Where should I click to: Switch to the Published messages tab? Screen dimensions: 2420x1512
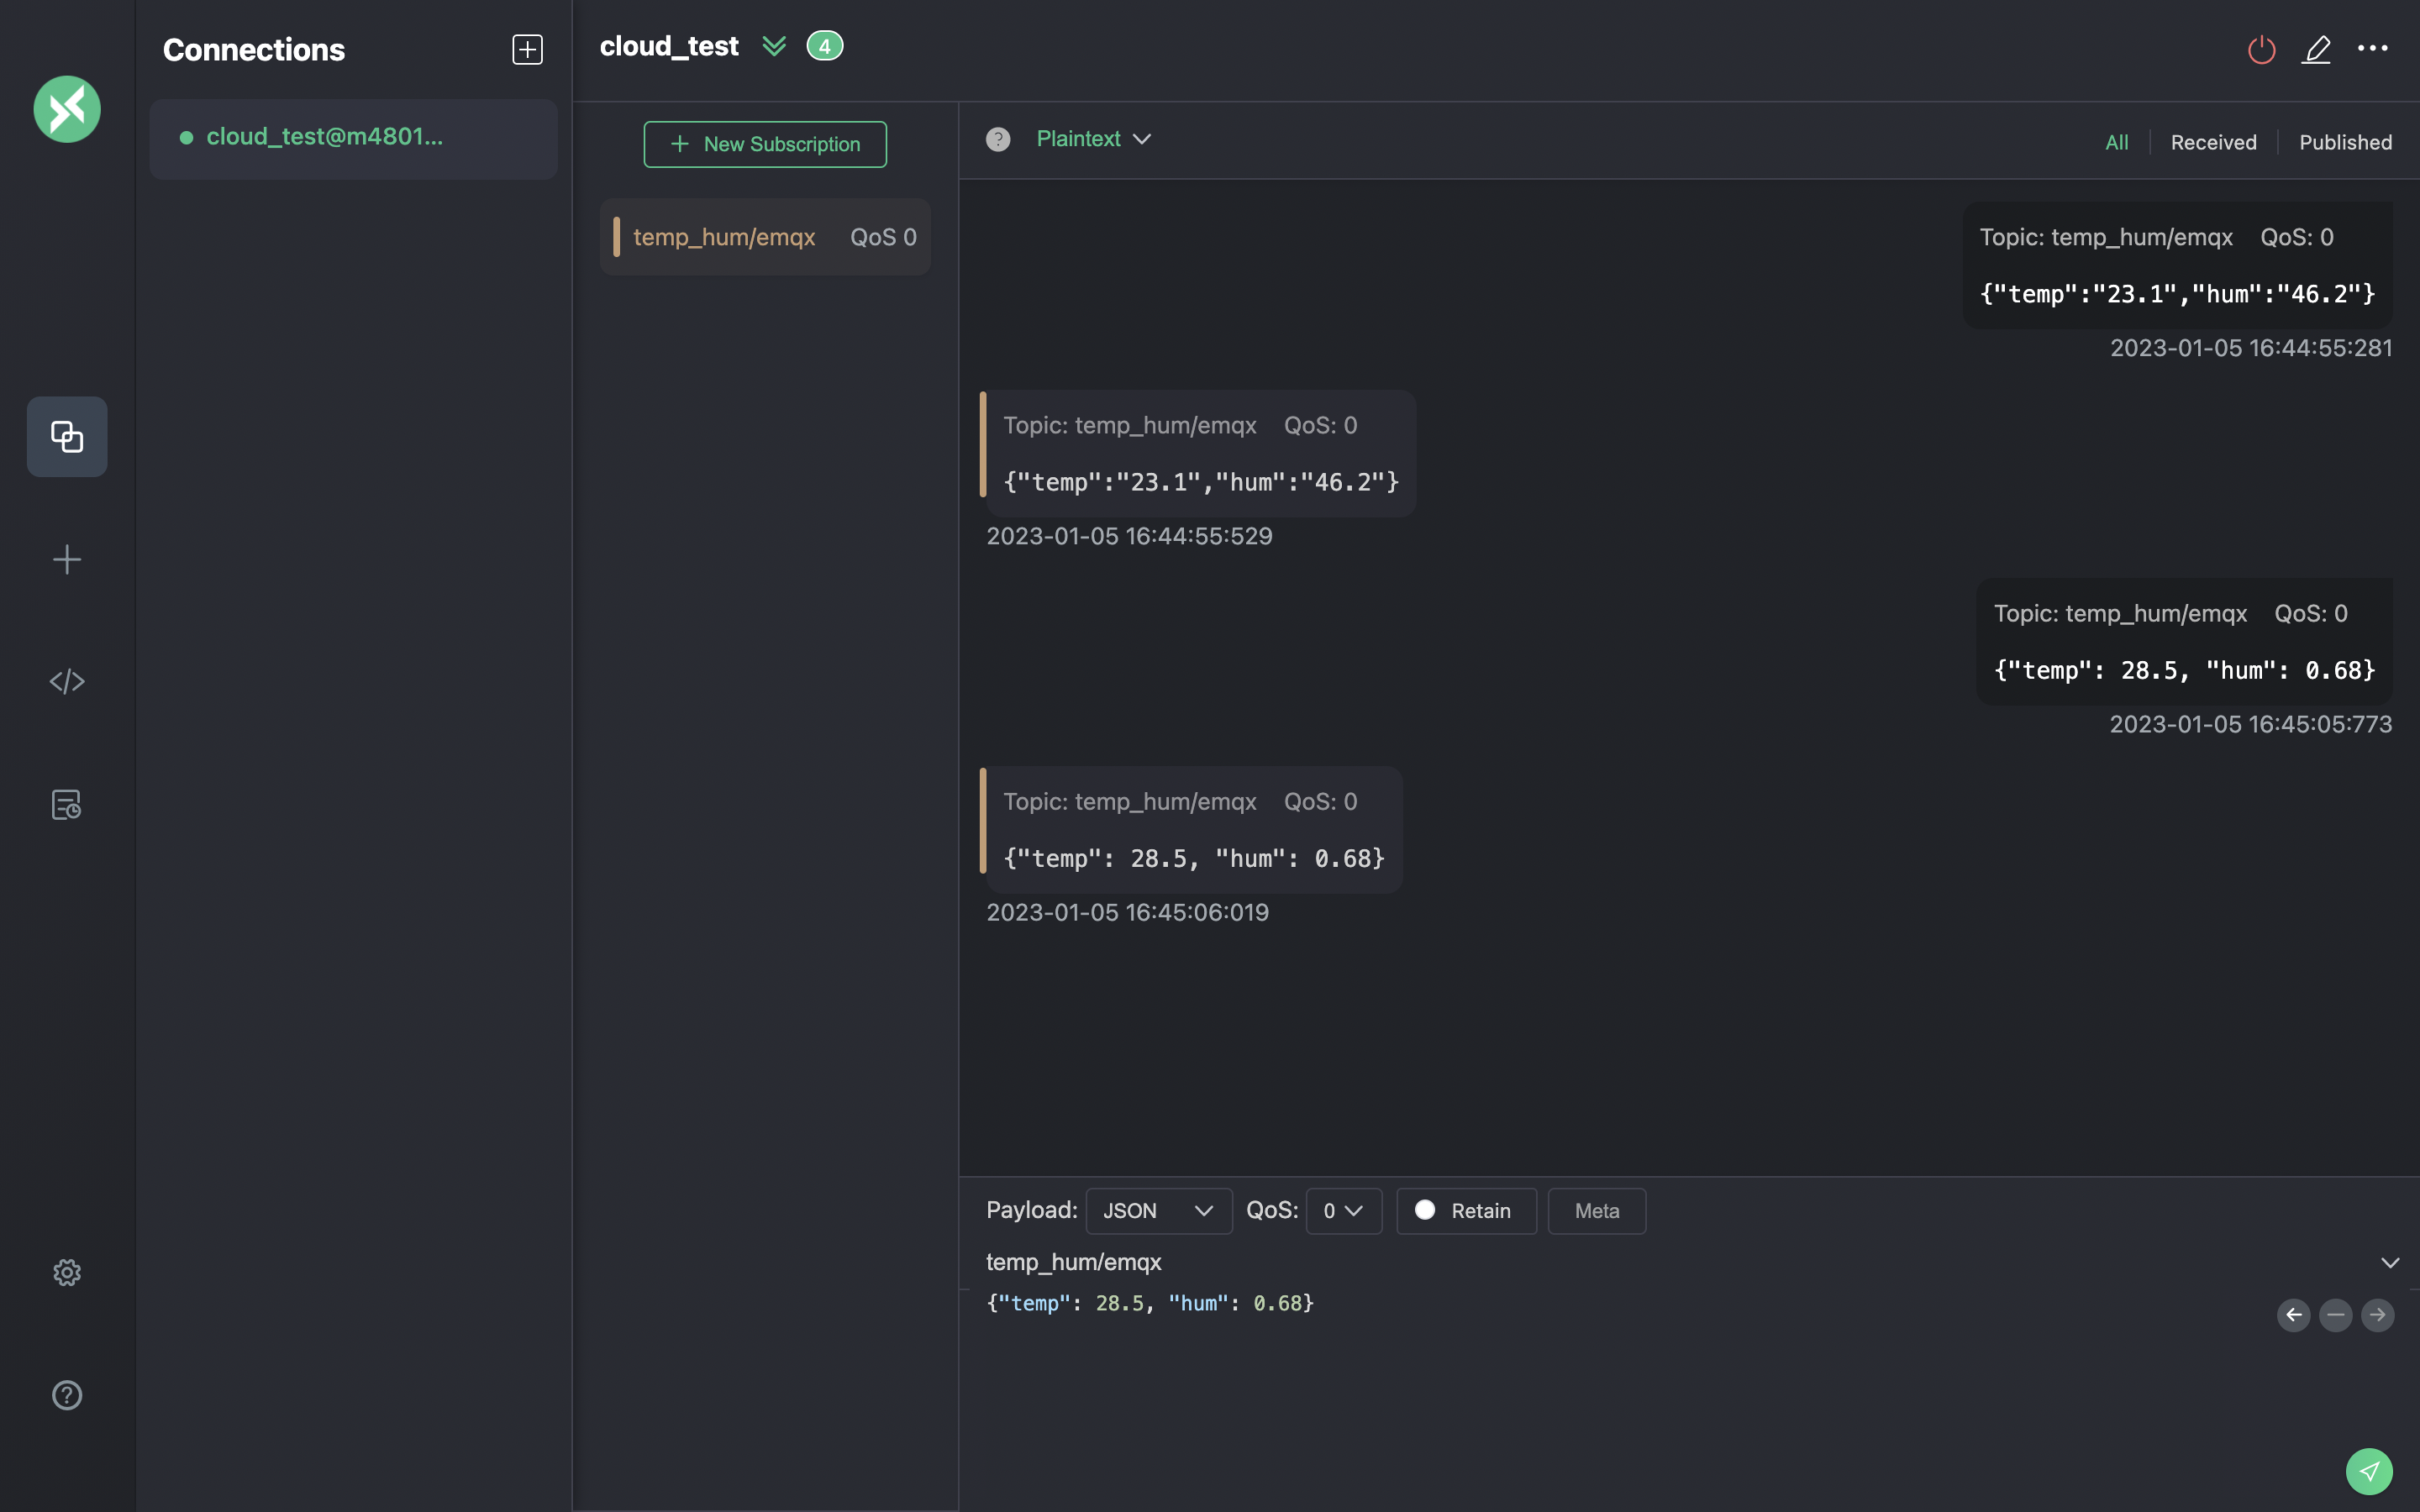(2347, 141)
